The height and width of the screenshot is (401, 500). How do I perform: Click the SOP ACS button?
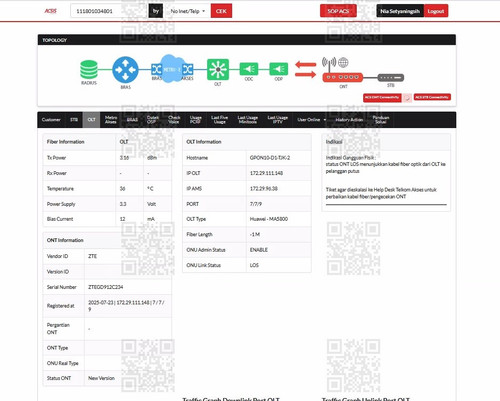[338, 11]
